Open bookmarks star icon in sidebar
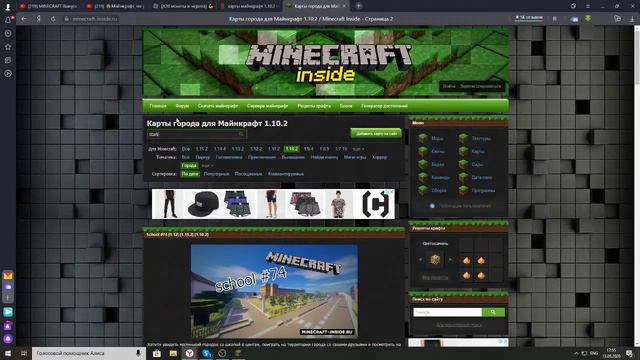The height and width of the screenshot is (360, 640). [8, 47]
